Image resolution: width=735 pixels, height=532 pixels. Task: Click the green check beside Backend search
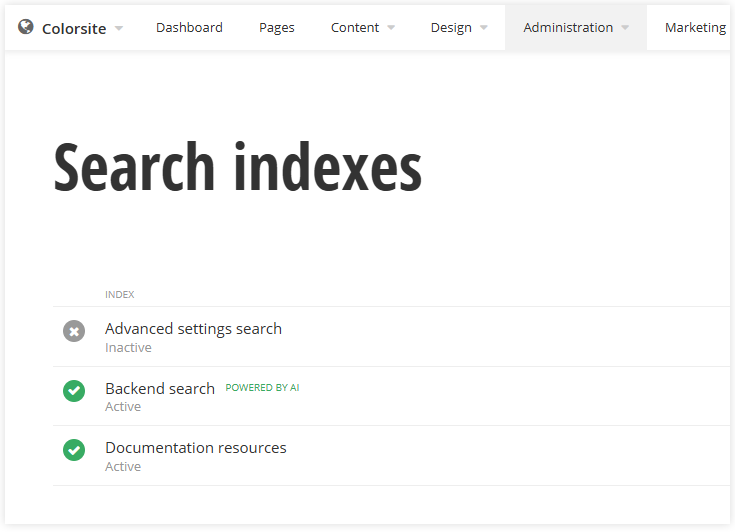click(x=74, y=391)
